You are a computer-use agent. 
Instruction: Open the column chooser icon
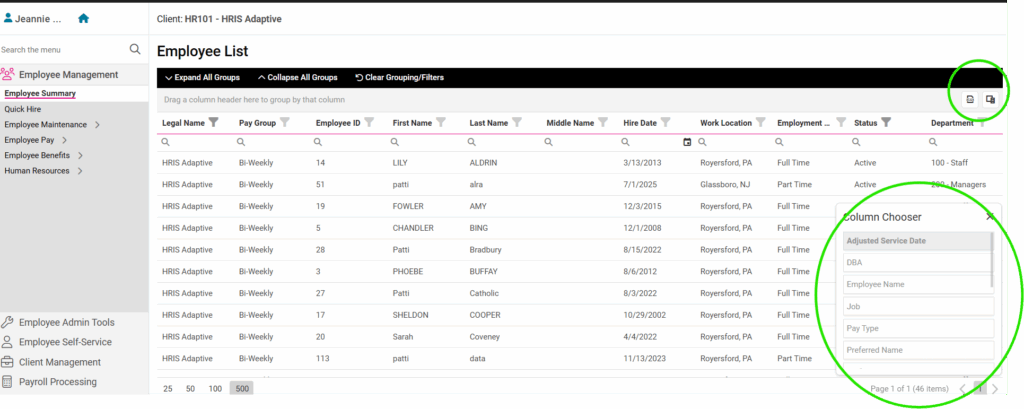coord(990,99)
